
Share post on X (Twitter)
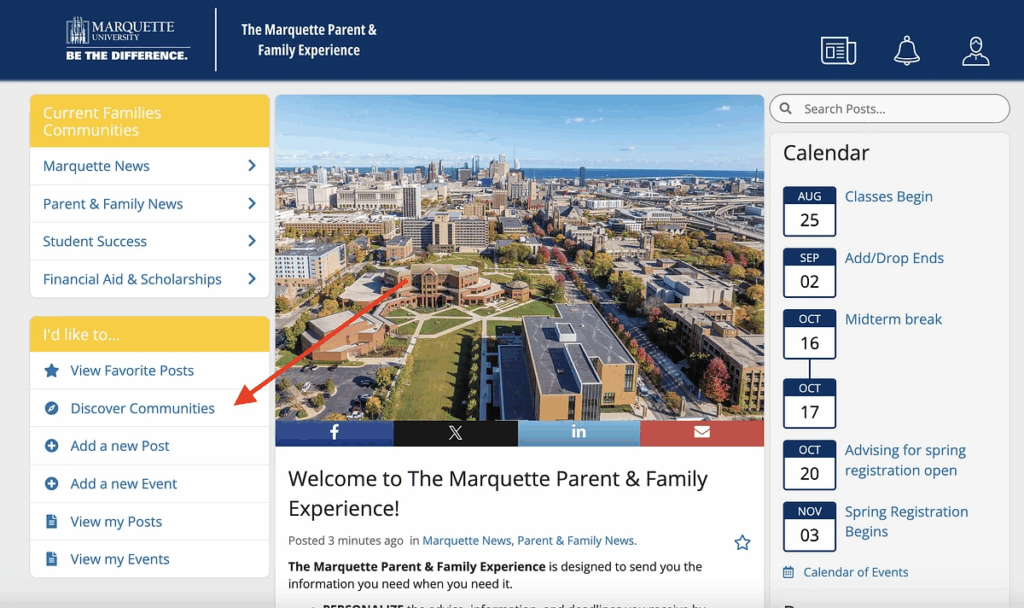(x=456, y=432)
